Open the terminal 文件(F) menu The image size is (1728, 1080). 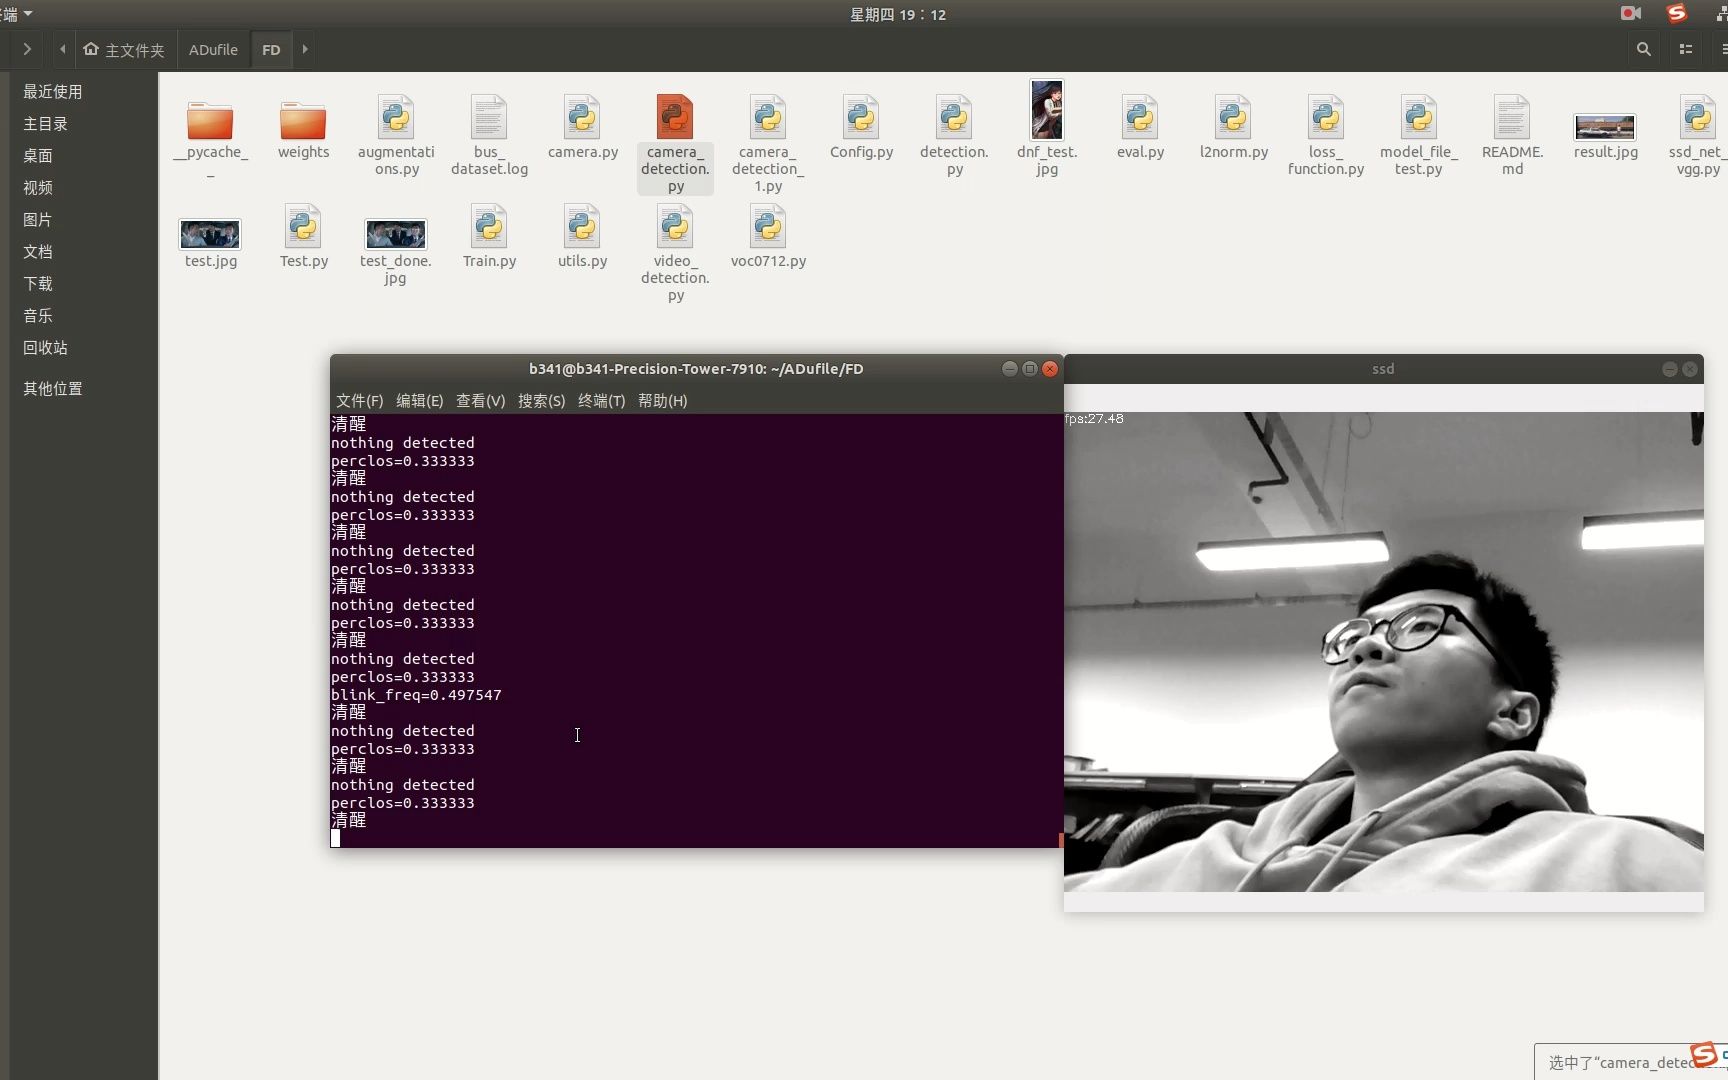(x=360, y=401)
